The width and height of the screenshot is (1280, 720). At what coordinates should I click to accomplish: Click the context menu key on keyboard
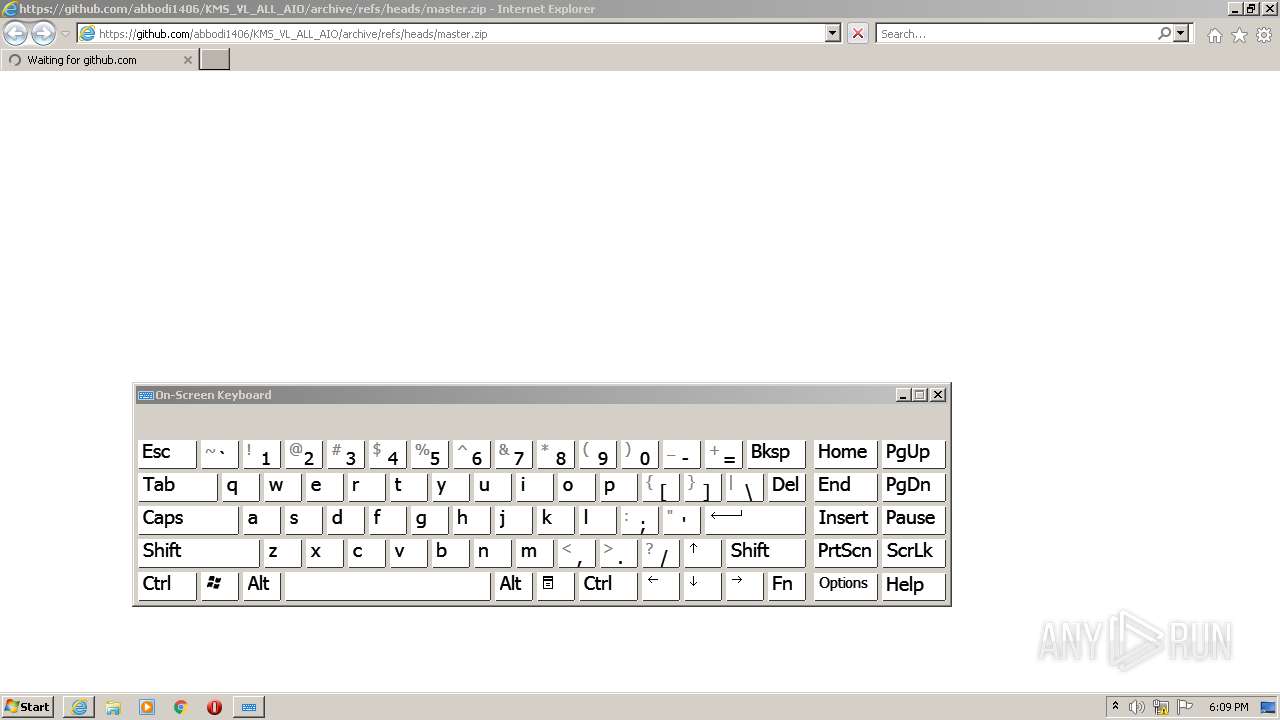point(555,585)
